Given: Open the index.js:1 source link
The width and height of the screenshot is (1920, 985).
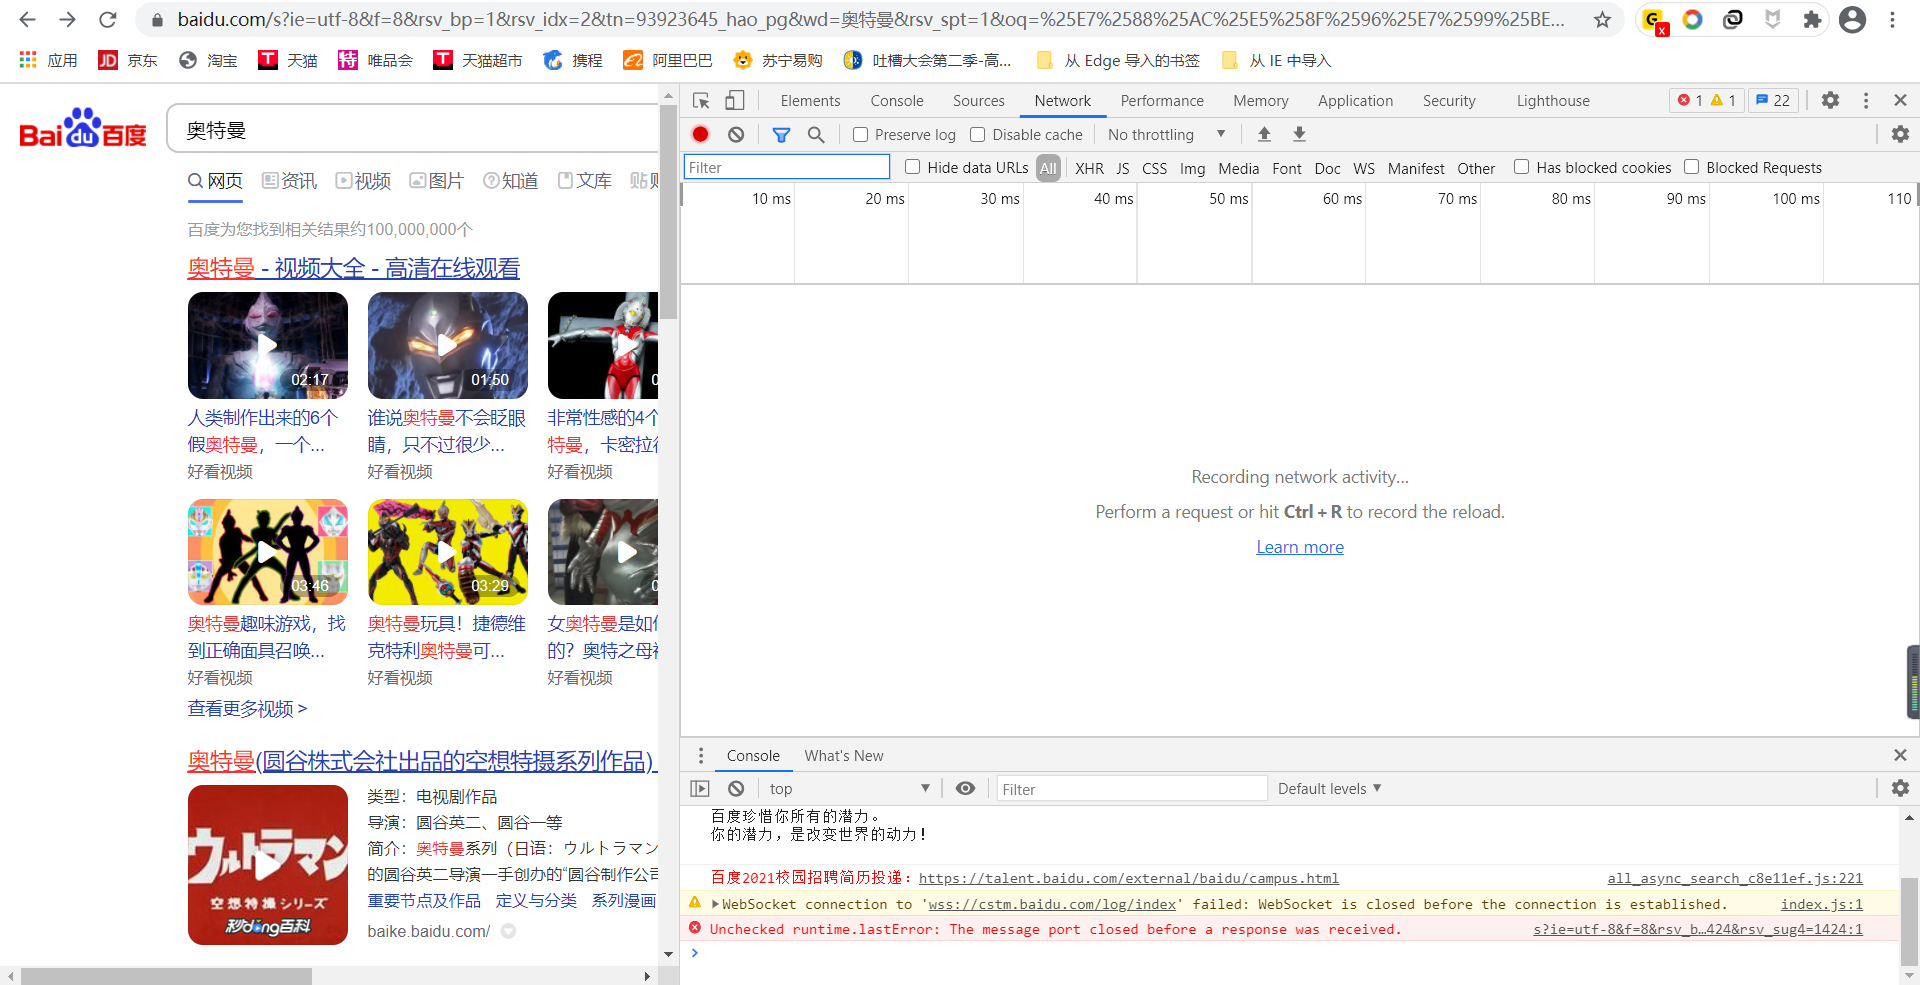Looking at the screenshot, I should tap(1821, 904).
